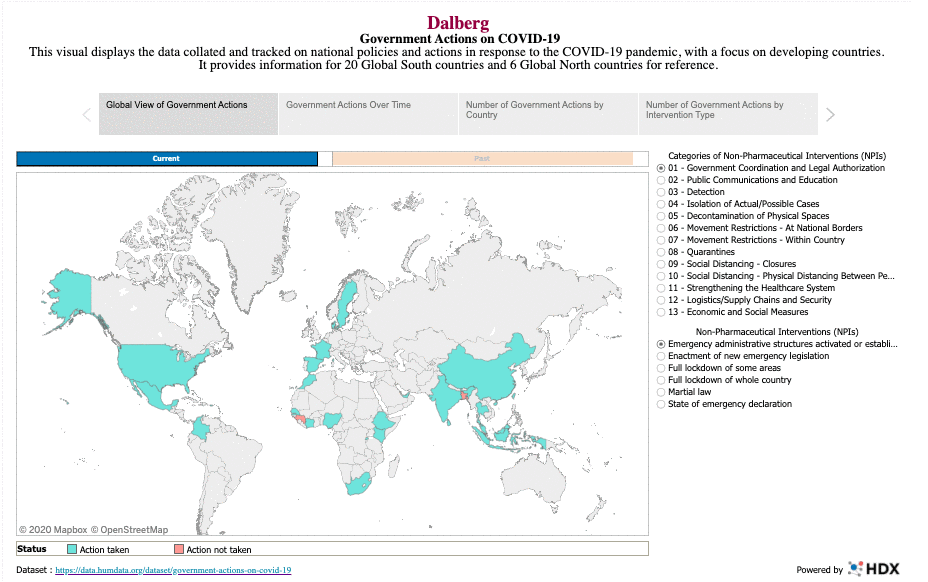The width and height of the screenshot is (928, 582).
Task: Click the HDX logo icon
Action: tap(857, 569)
